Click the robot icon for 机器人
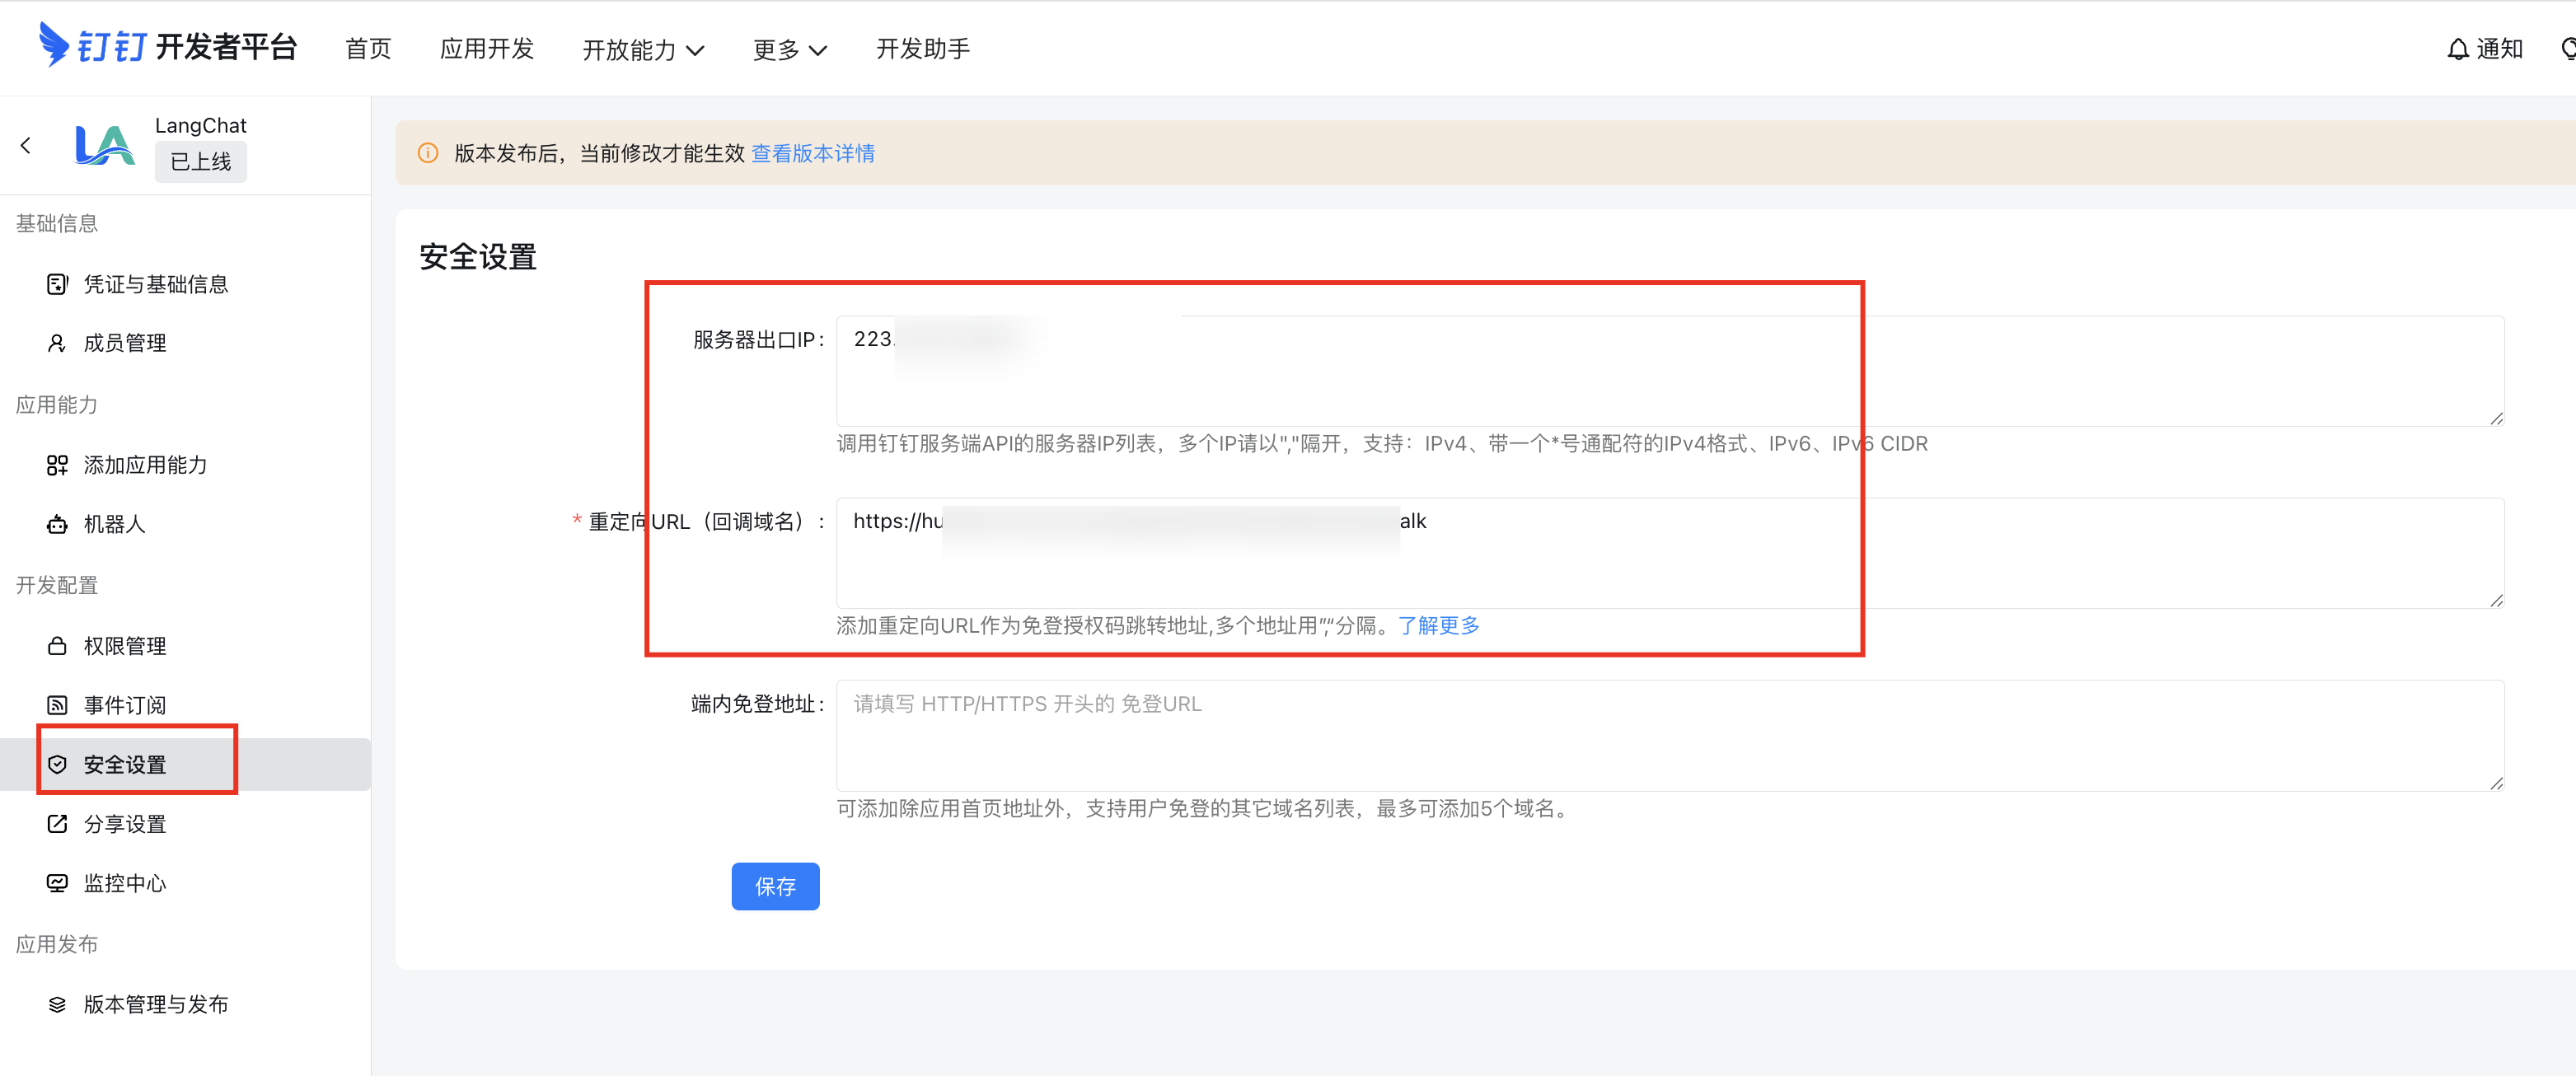 (x=57, y=524)
